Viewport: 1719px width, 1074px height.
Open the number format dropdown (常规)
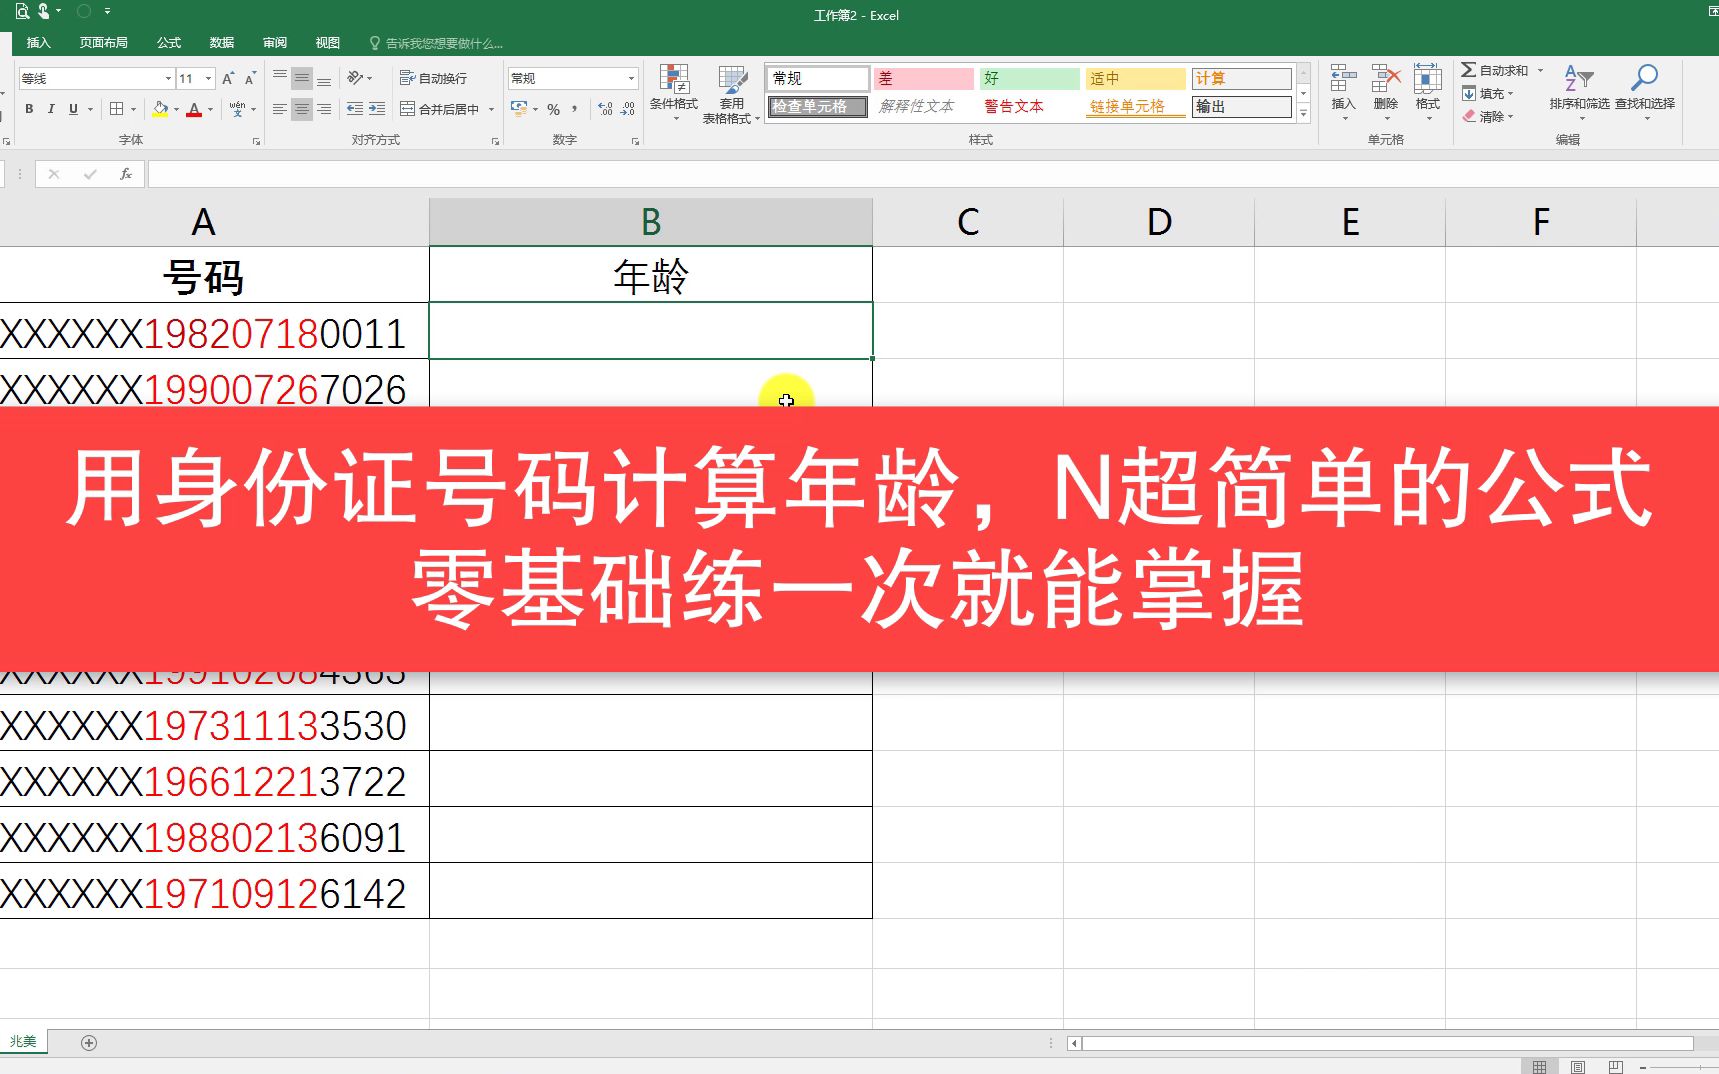pyautogui.click(x=631, y=78)
